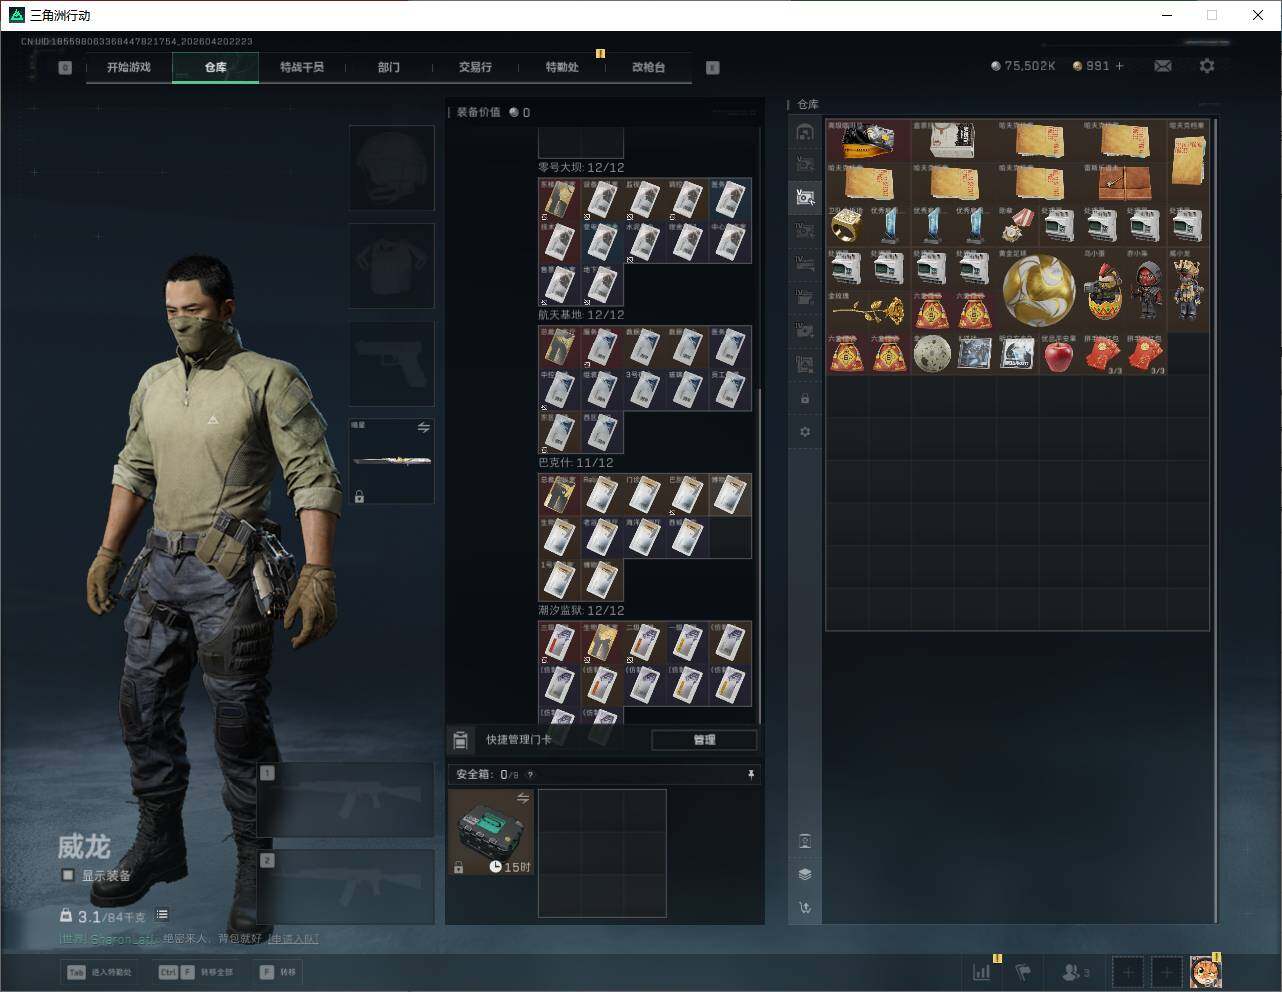Select the moon-like sphere item
This screenshot has width=1282, height=992.
(932, 354)
